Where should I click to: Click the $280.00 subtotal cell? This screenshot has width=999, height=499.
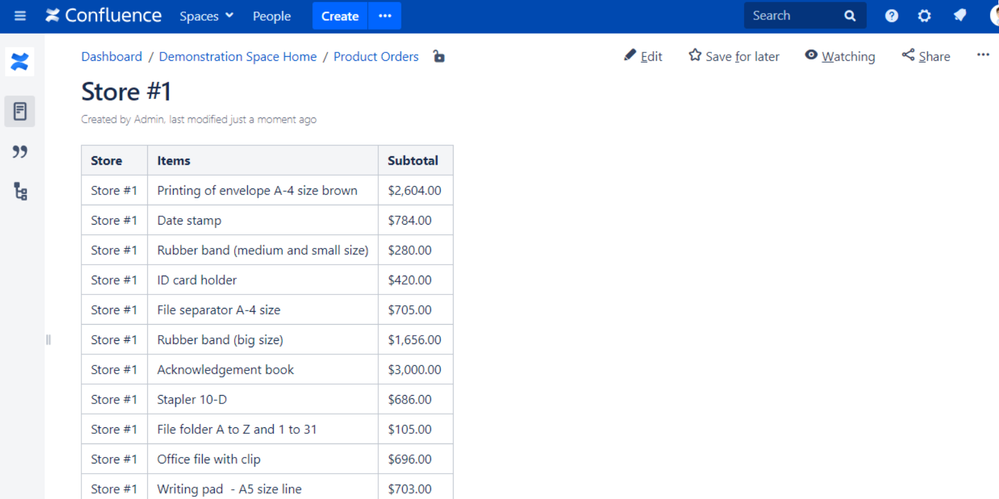pos(416,250)
